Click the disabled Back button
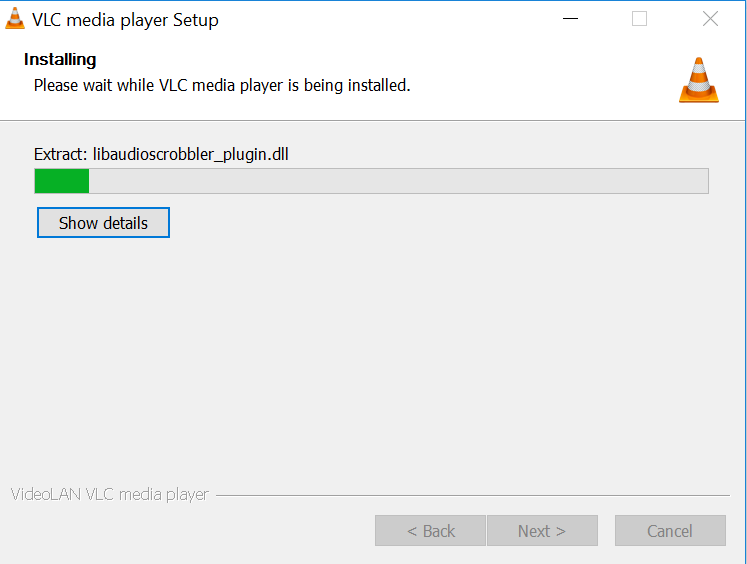747x564 pixels. coord(430,530)
